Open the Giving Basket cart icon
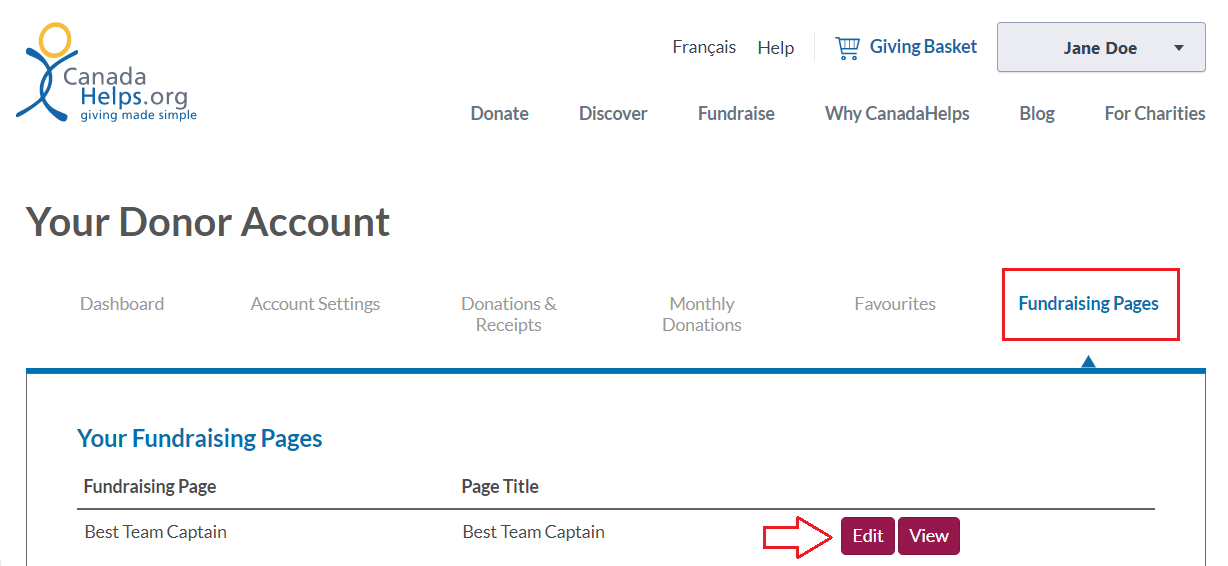The image size is (1228, 566). [x=847, y=47]
